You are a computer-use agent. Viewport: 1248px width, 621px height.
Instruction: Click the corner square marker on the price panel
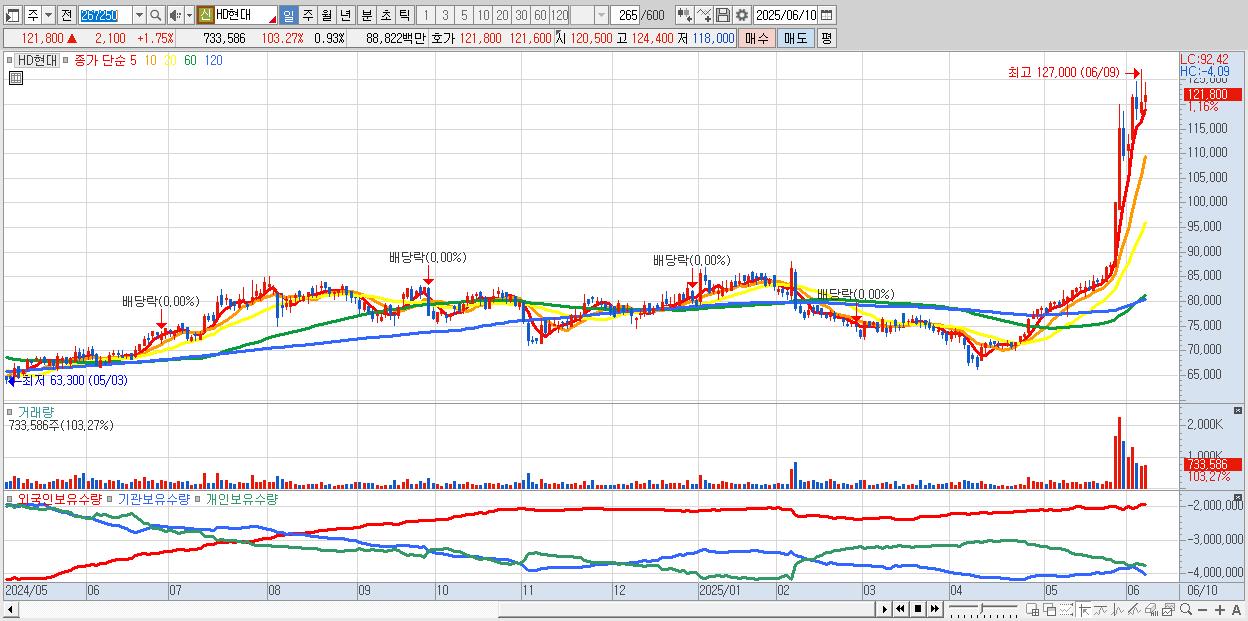click(10, 60)
